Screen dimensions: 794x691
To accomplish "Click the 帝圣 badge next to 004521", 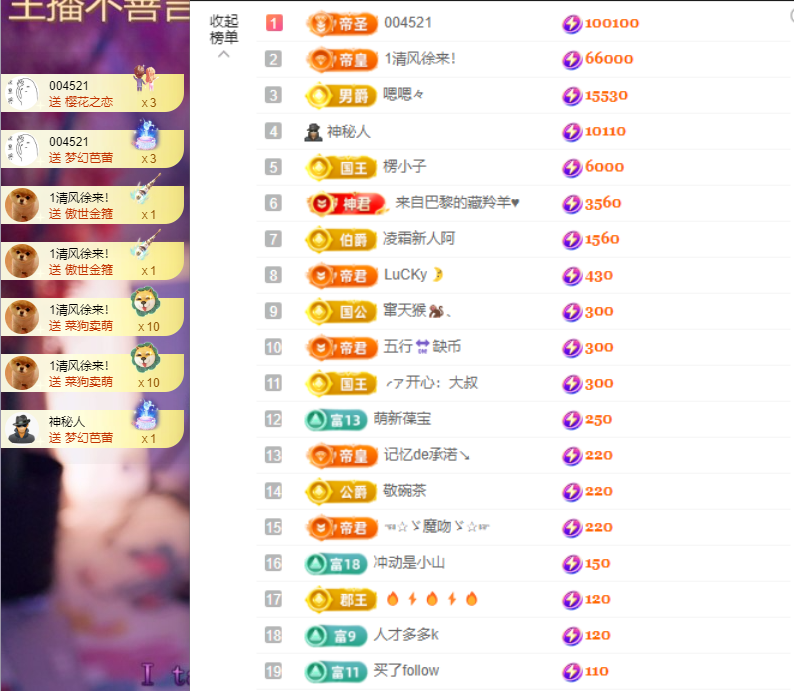I will click(342, 23).
